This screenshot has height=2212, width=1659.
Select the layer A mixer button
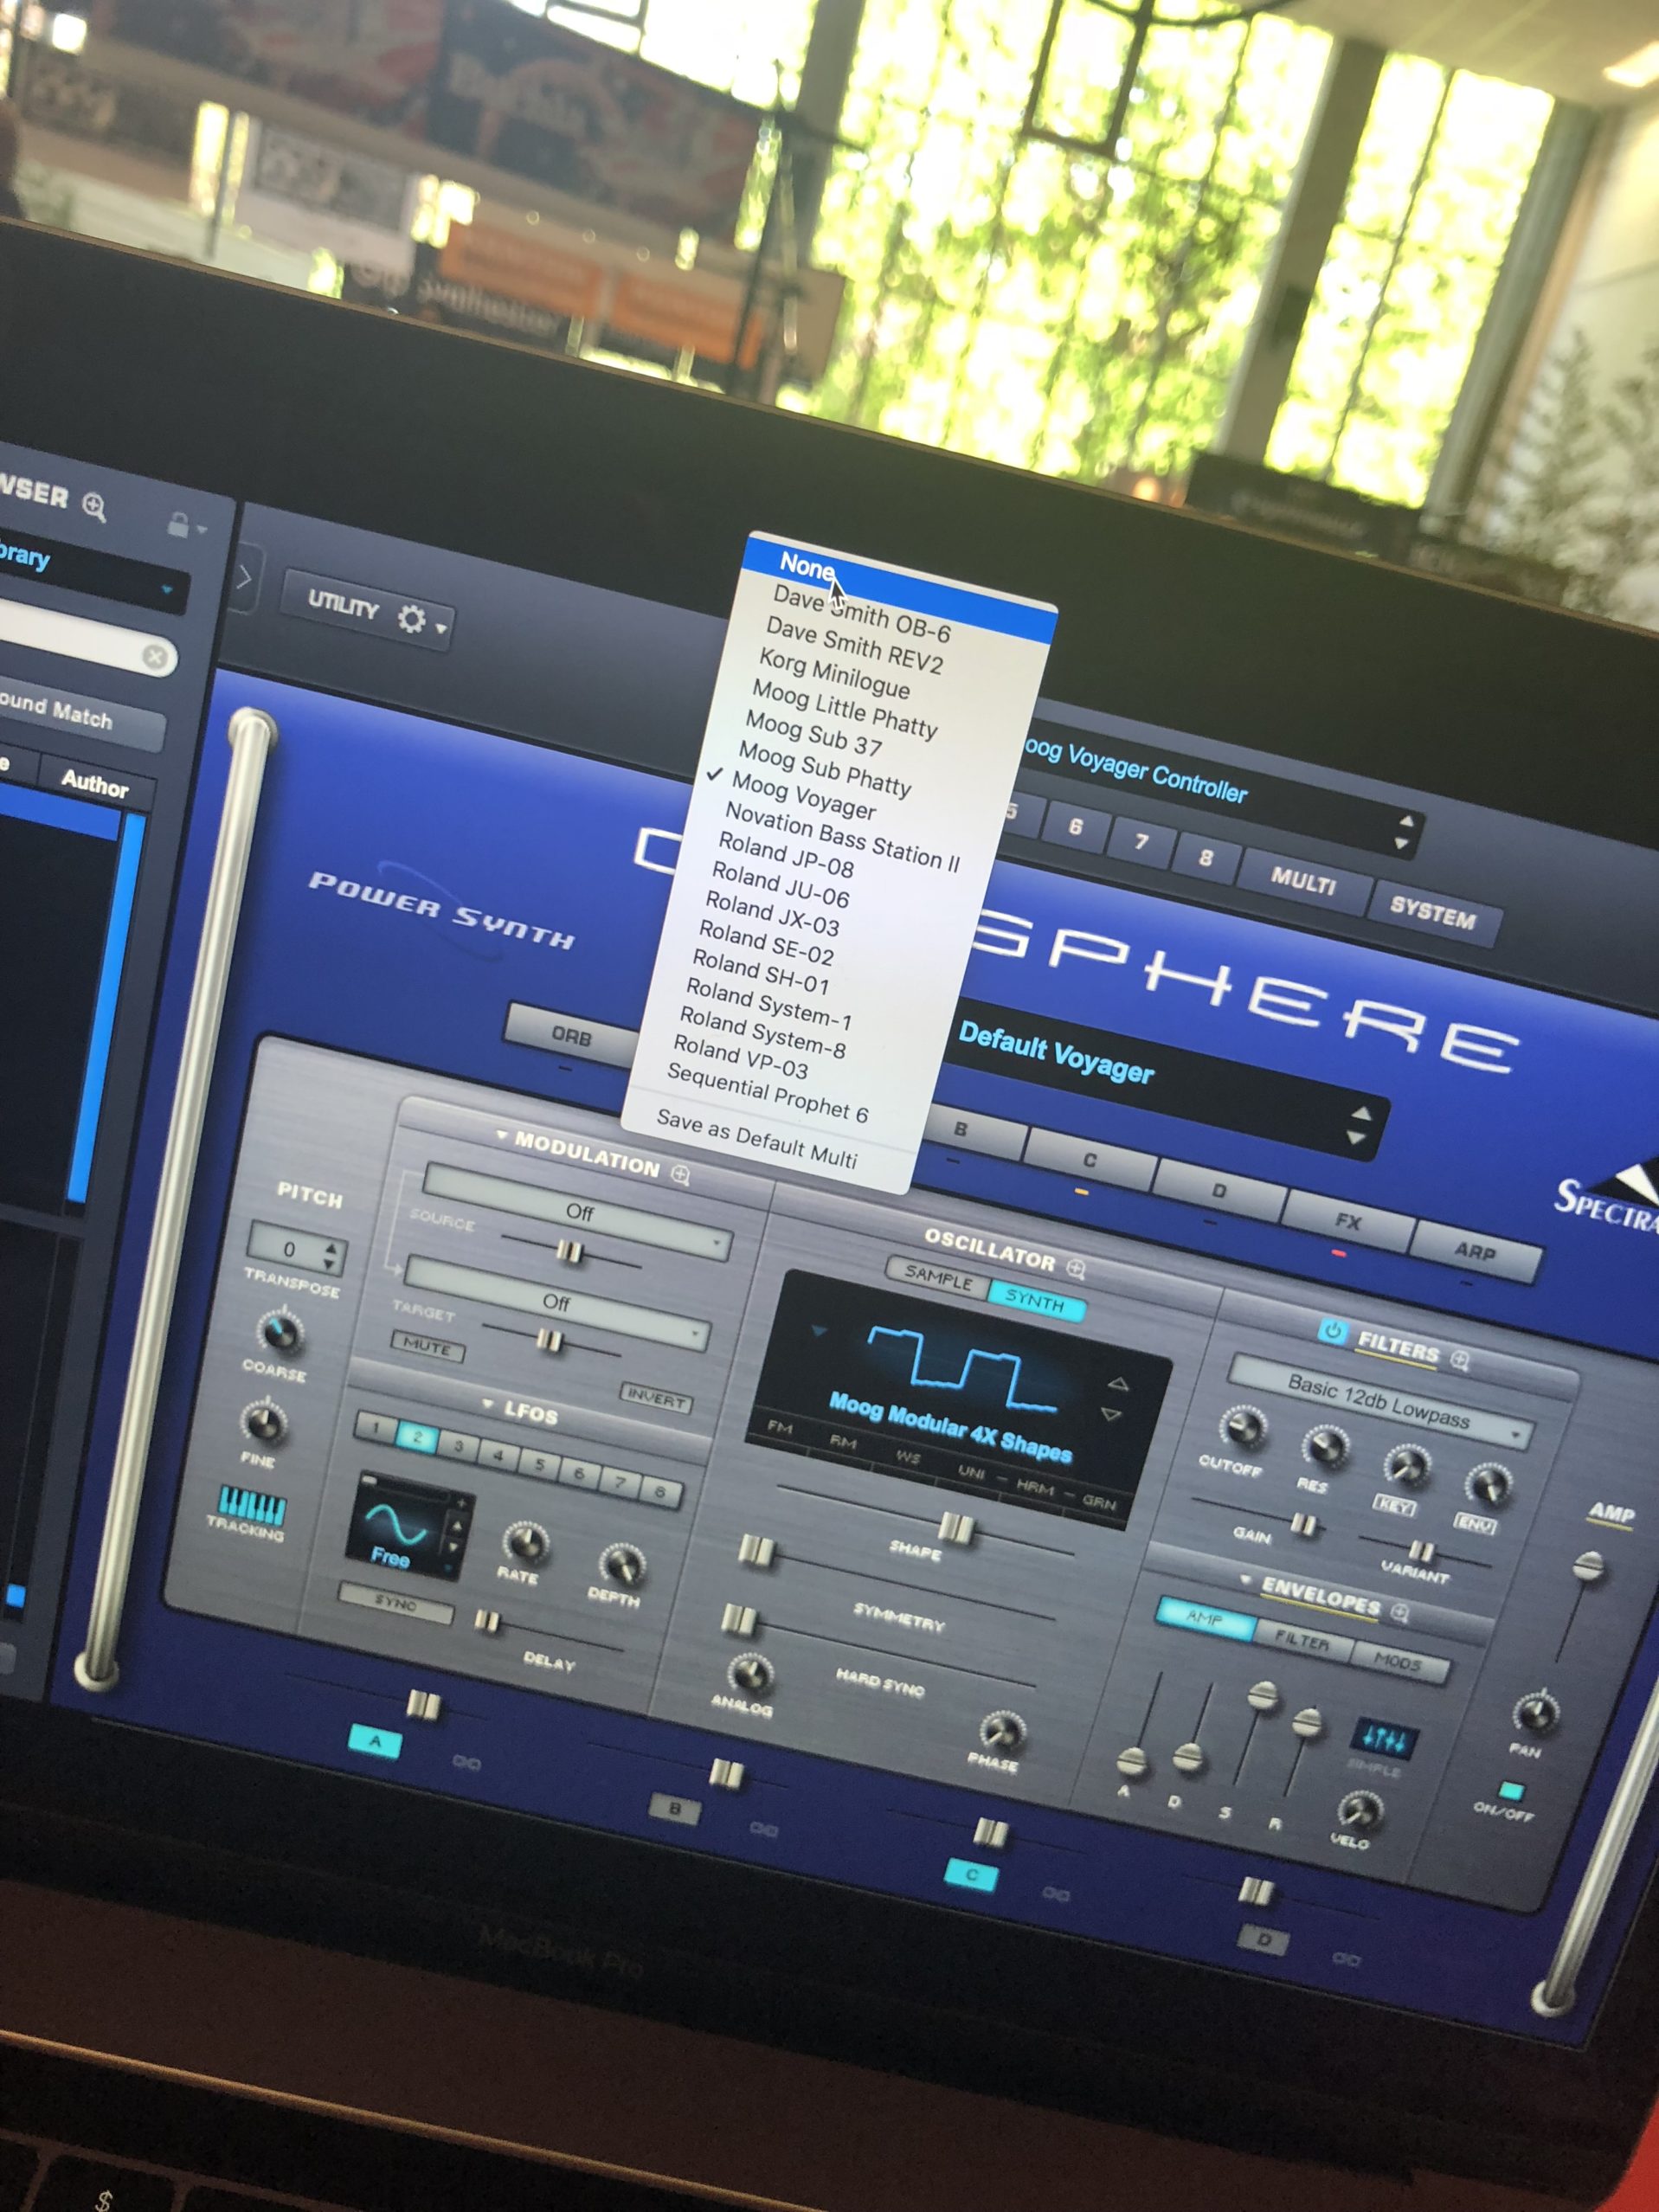(375, 1742)
